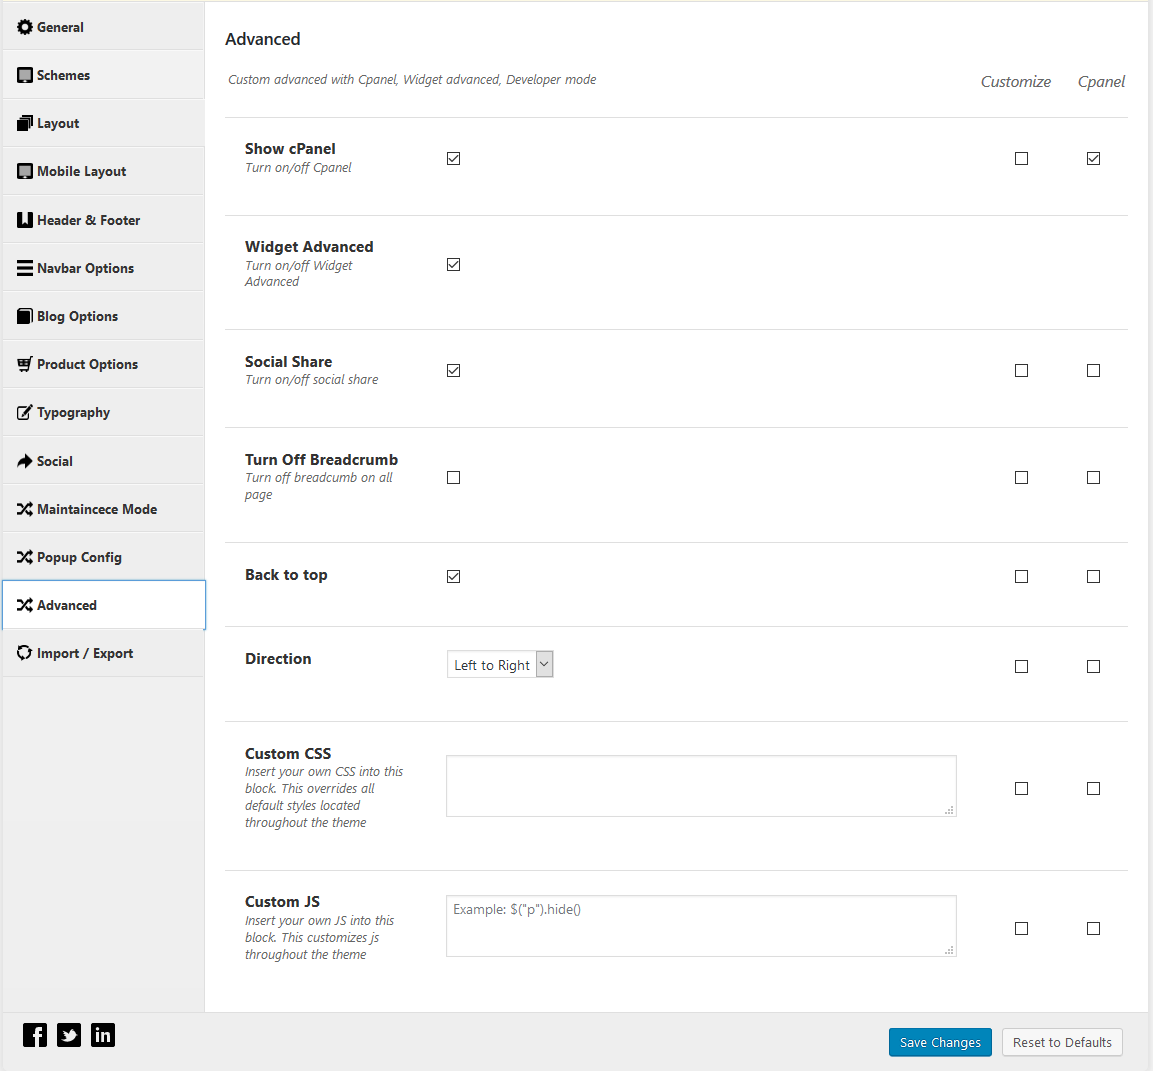
Task: Open the Blog Options tab
Action: [x=104, y=316]
